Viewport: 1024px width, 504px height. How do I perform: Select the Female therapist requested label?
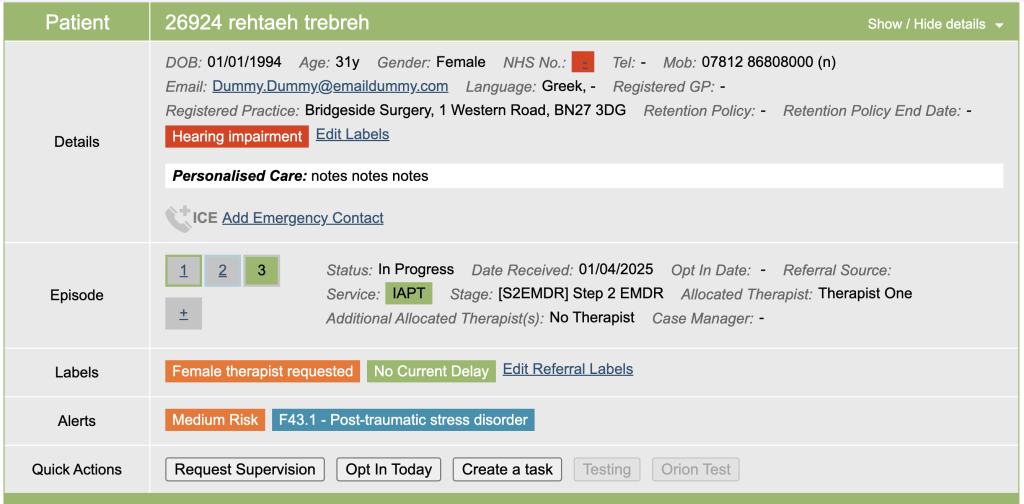tap(262, 371)
